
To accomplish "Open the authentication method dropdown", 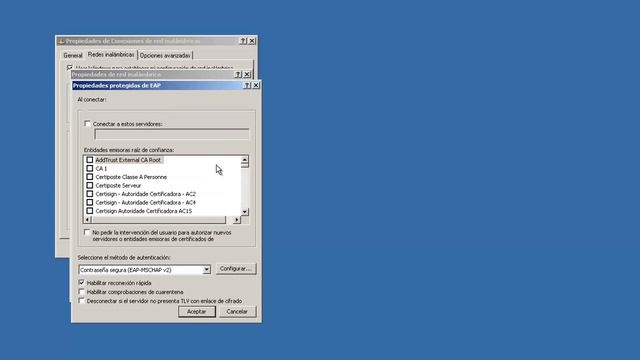I will tap(207, 270).
